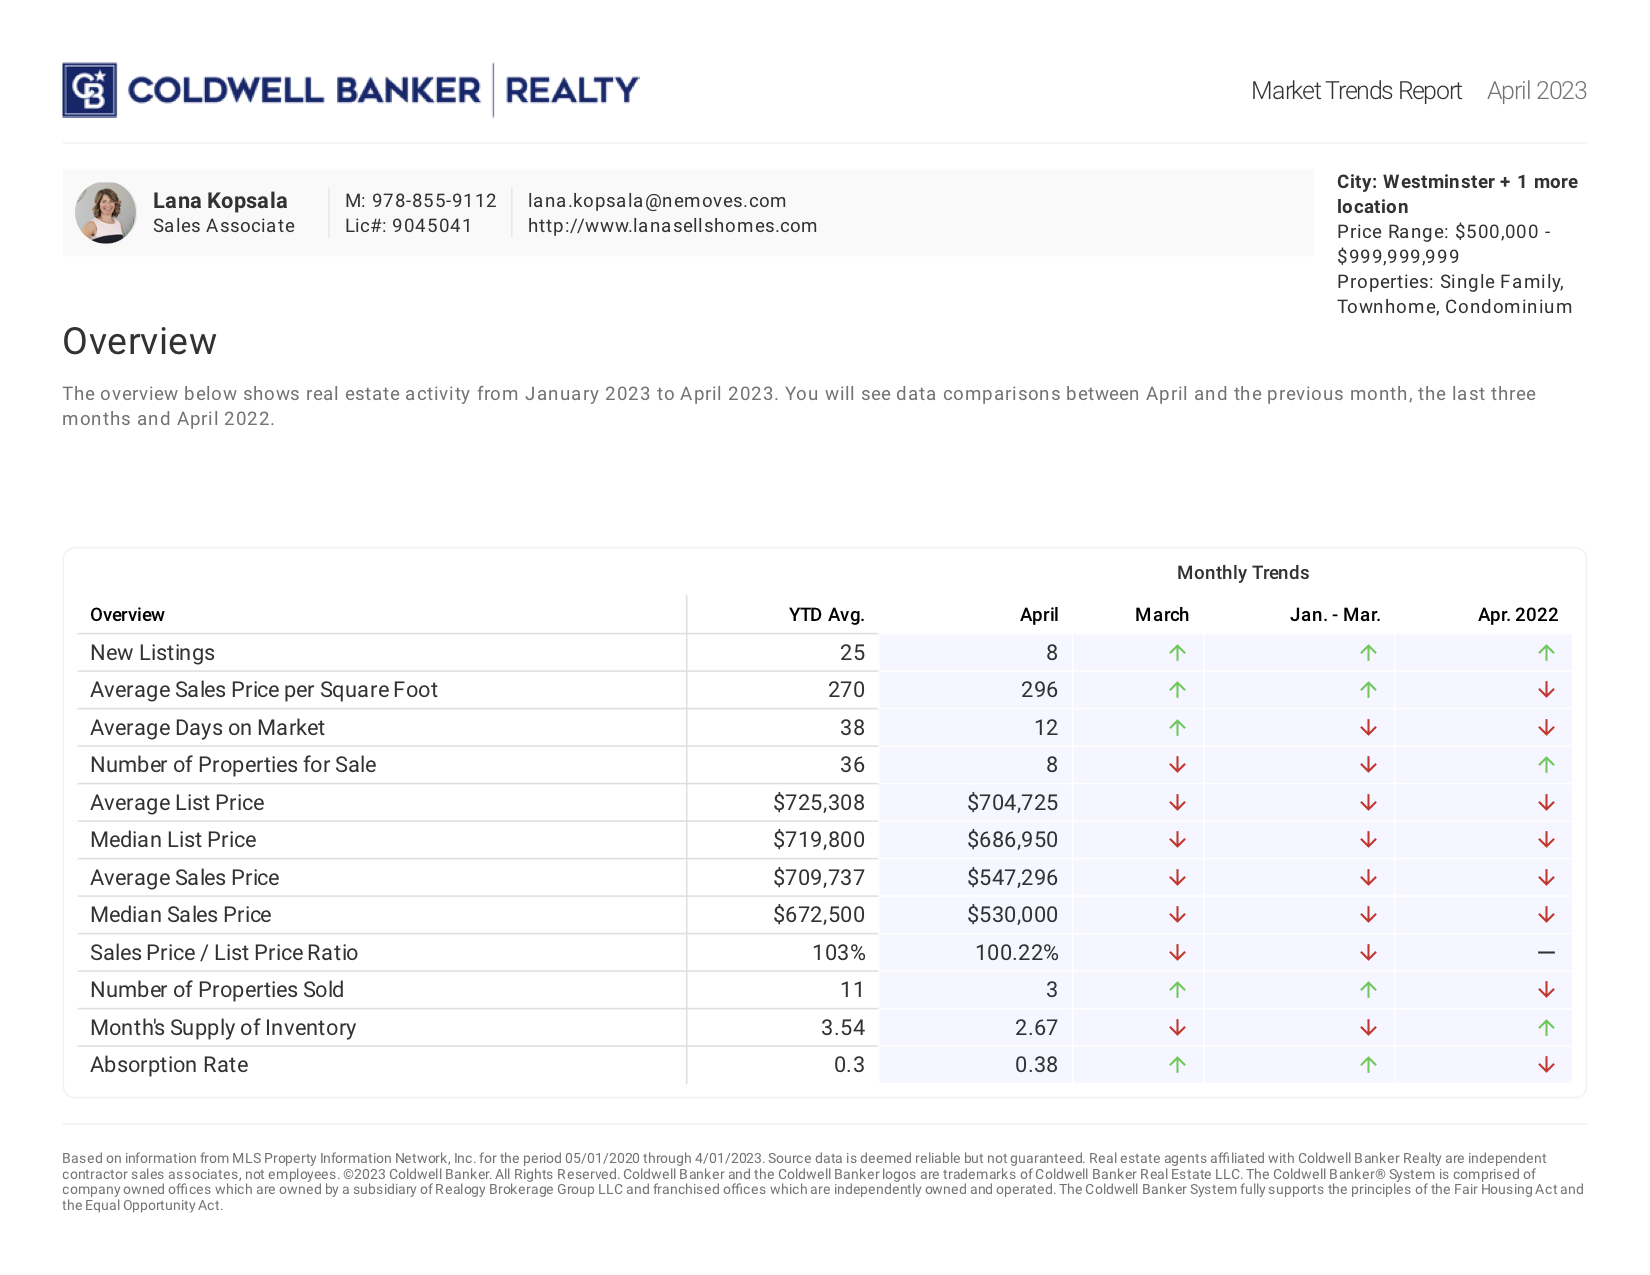Click the April value '$704,725'
This screenshot has height=1275, width=1650.
(1012, 803)
